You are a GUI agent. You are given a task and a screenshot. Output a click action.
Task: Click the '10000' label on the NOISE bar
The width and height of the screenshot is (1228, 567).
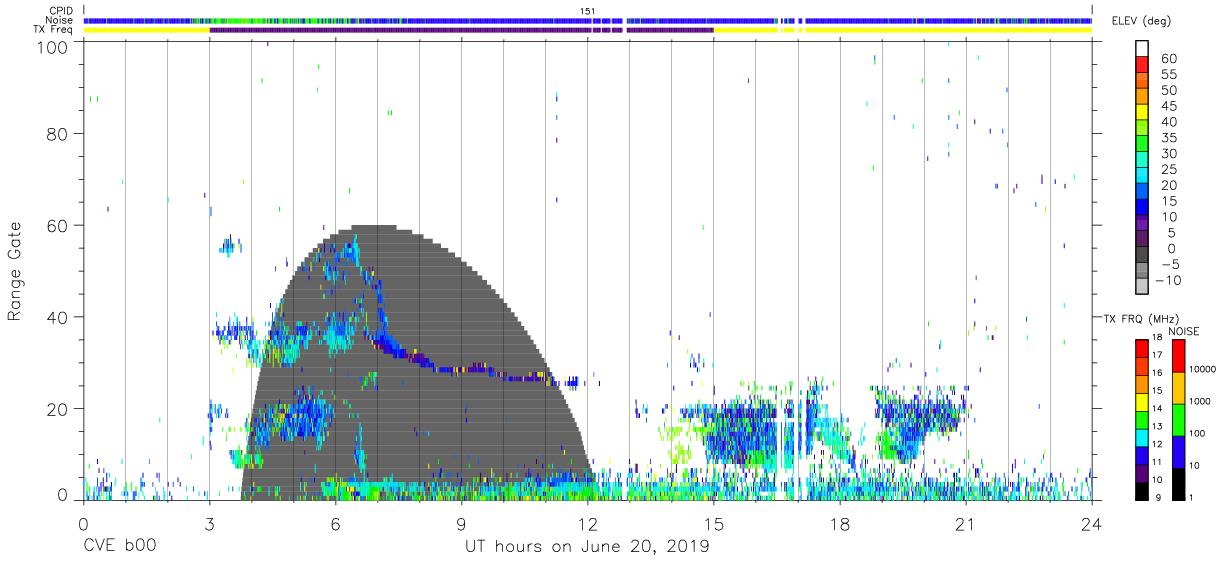click(x=1202, y=370)
